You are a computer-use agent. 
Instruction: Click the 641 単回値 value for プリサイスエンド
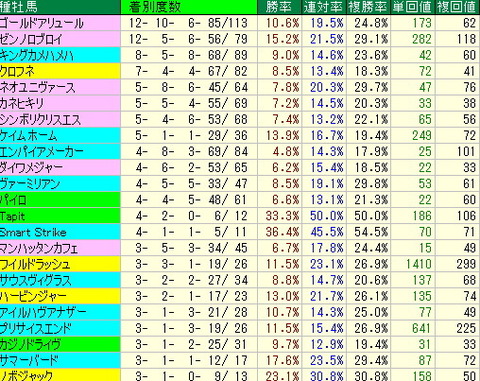(422, 328)
